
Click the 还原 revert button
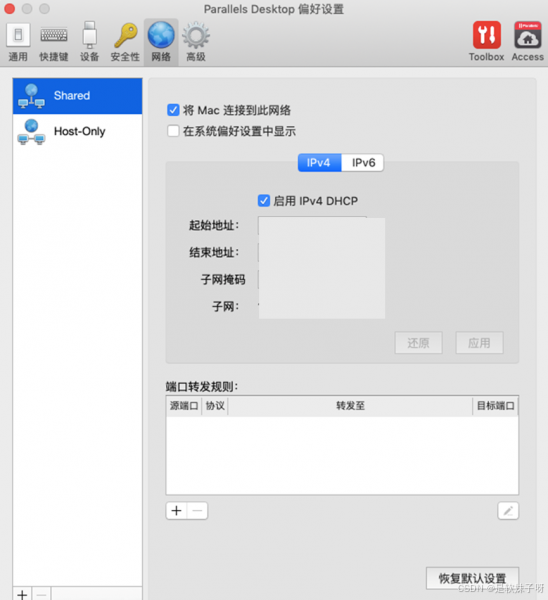point(419,342)
